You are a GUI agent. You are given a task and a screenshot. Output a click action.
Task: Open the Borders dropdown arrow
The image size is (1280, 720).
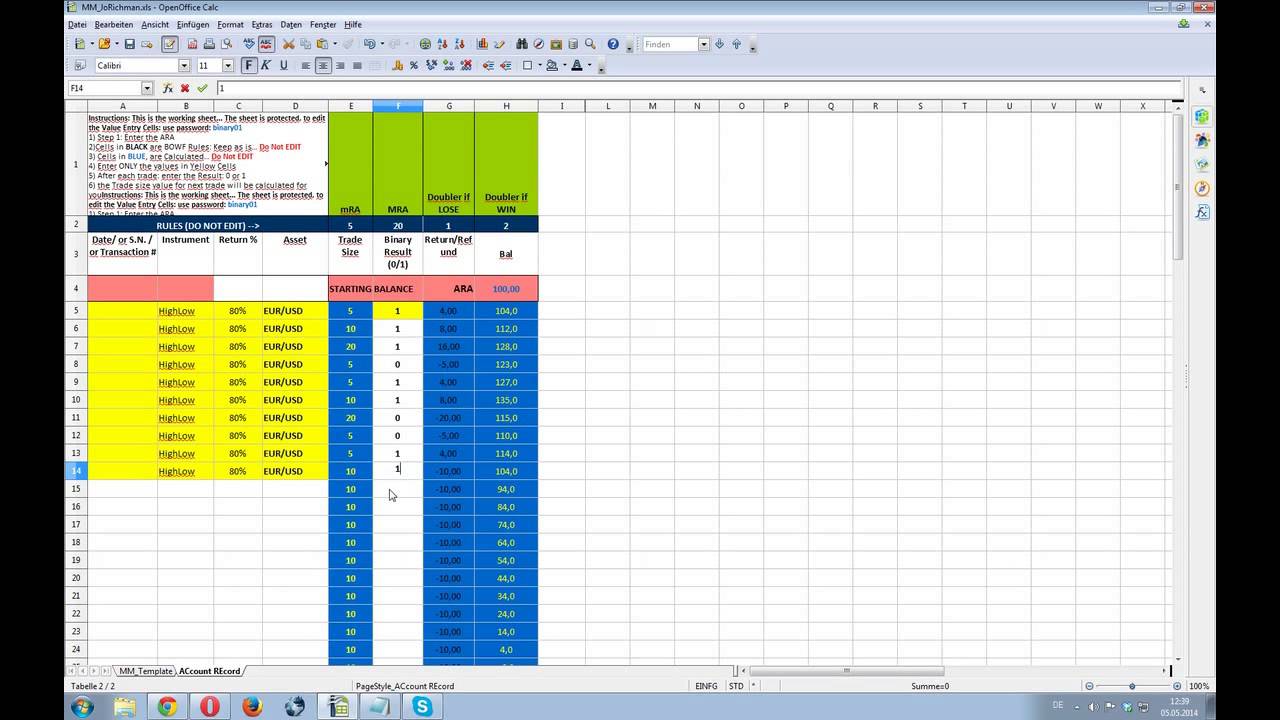(x=540, y=65)
